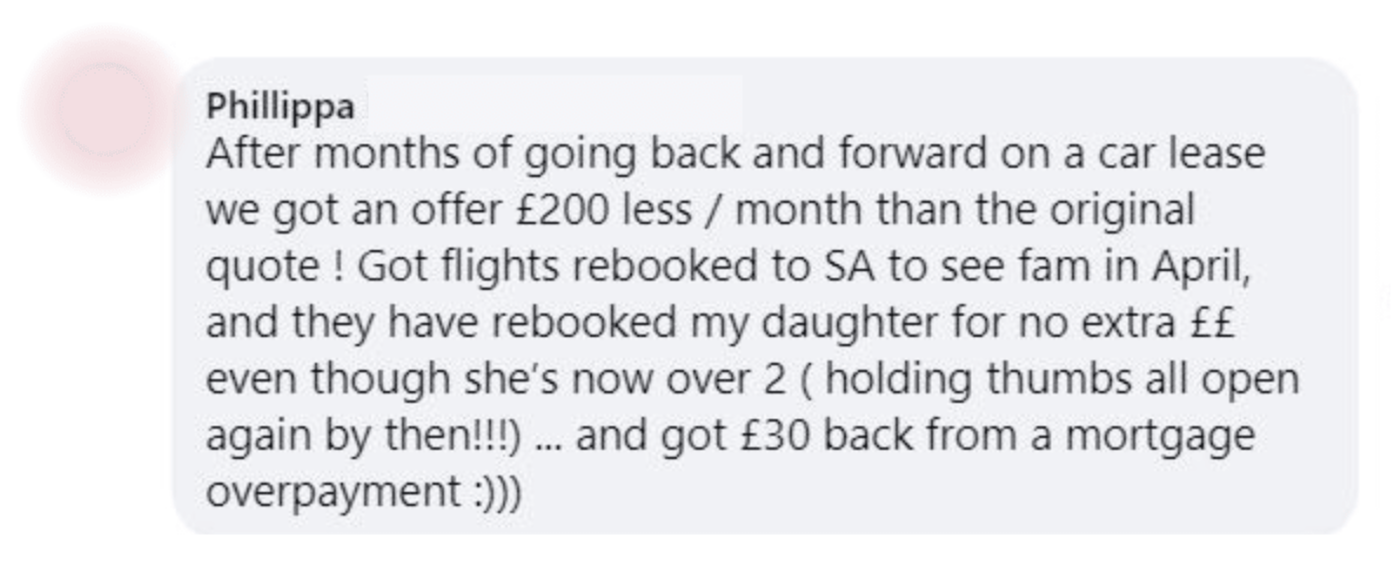
Task: Open the commenter's blurred profile picture
Action: click(104, 109)
